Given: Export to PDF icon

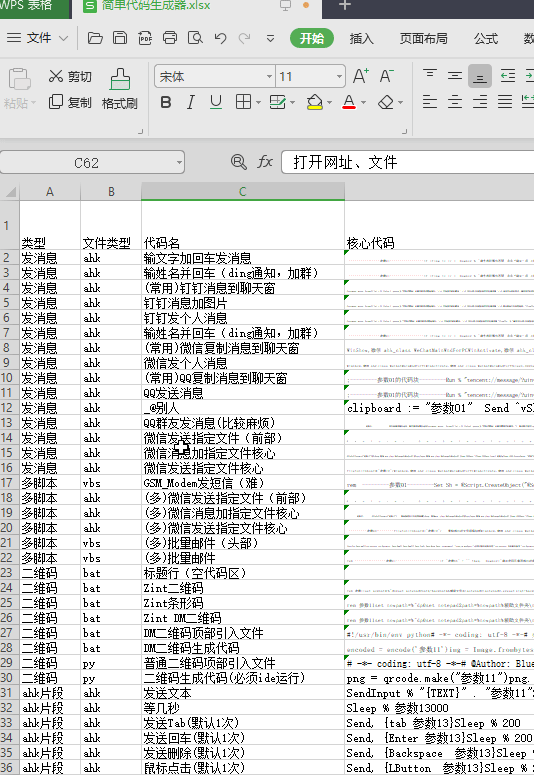Looking at the screenshot, I should coord(145,38).
